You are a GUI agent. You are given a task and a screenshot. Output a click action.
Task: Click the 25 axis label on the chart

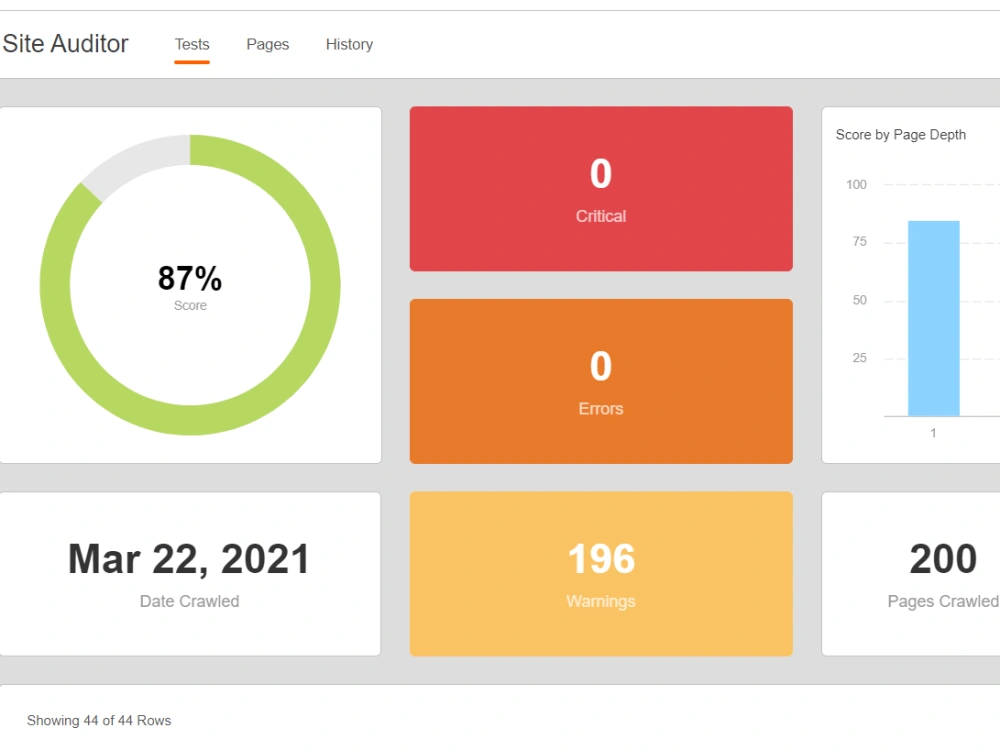point(860,358)
